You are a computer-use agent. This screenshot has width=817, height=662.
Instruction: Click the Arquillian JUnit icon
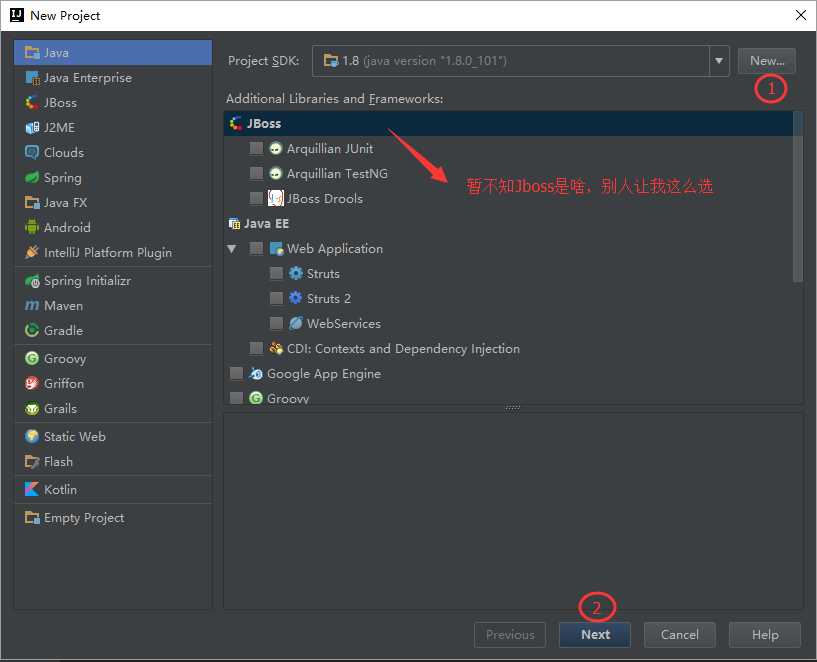[276, 148]
